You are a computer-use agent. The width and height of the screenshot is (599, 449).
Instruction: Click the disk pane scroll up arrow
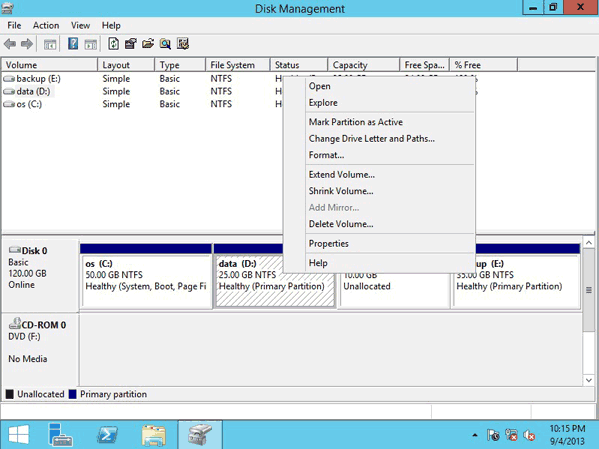coord(589,243)
